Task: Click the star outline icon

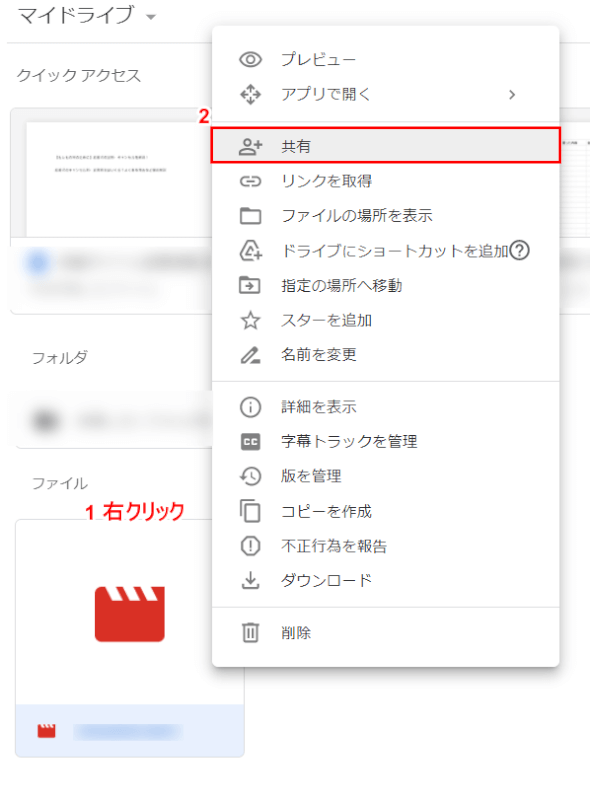Action: (250, 320)
